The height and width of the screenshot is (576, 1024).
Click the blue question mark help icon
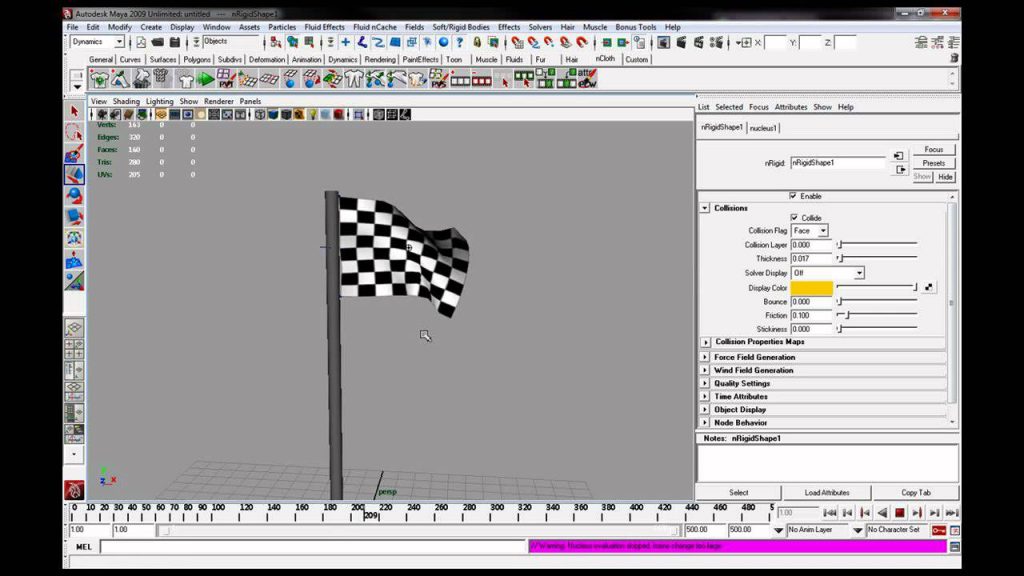click(460, 42)
